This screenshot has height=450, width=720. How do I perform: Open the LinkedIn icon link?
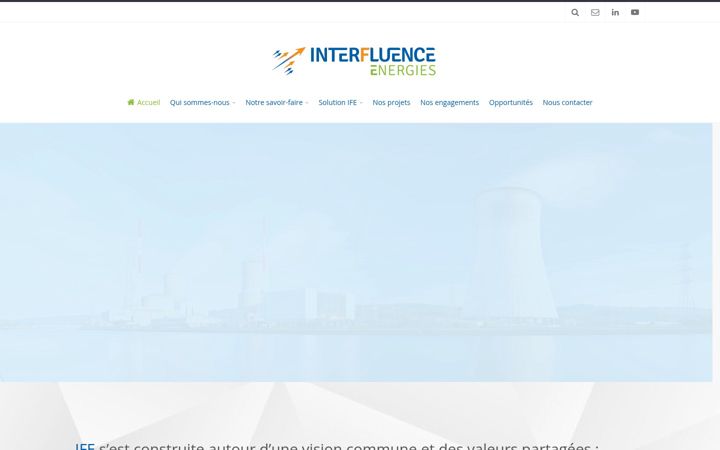(615, 12)
